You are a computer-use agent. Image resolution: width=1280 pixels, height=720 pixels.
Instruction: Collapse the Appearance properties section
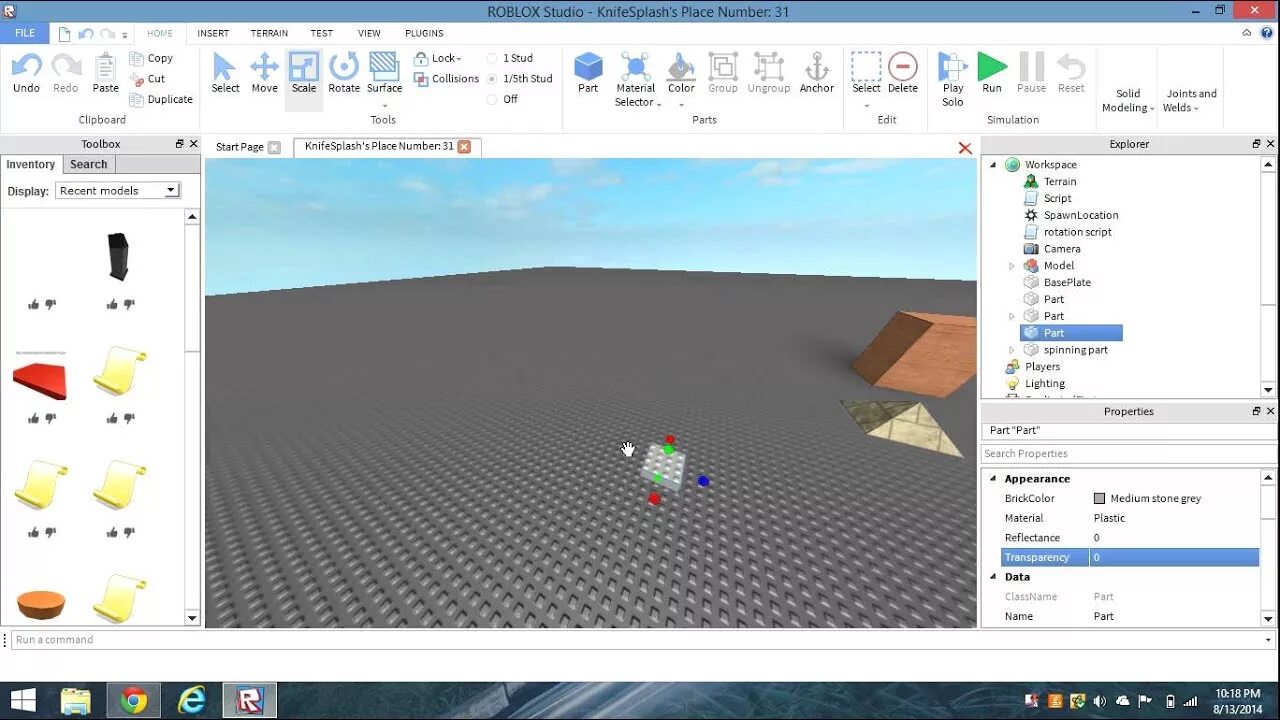point(993,479)
